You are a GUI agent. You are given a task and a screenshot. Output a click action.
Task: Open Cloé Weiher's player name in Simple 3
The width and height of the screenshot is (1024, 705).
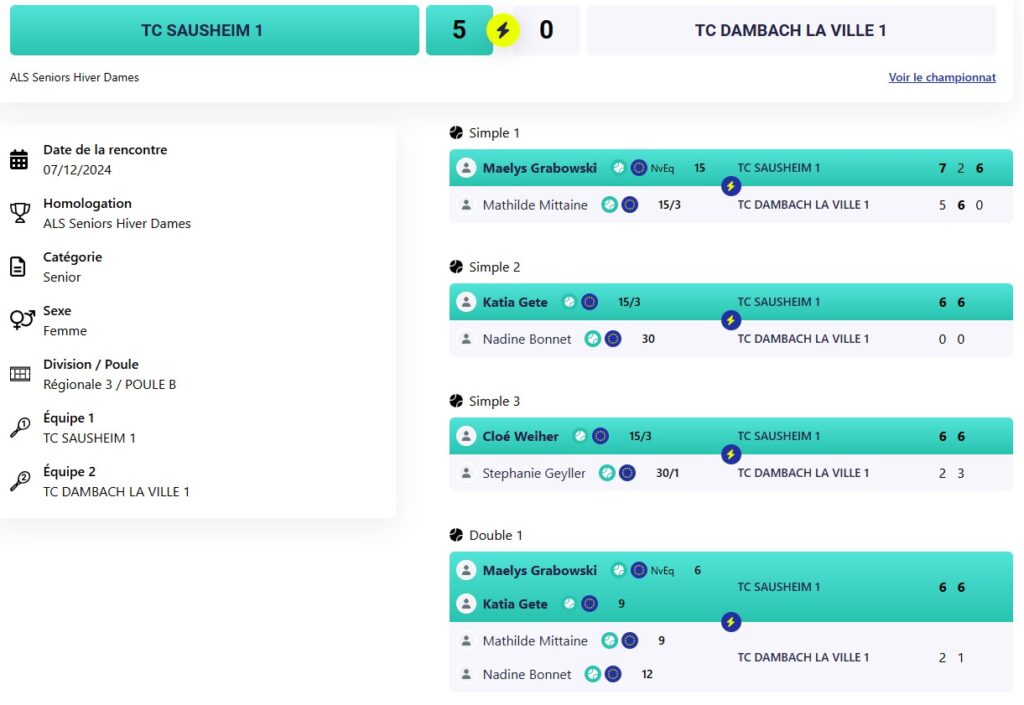(520, 436)
